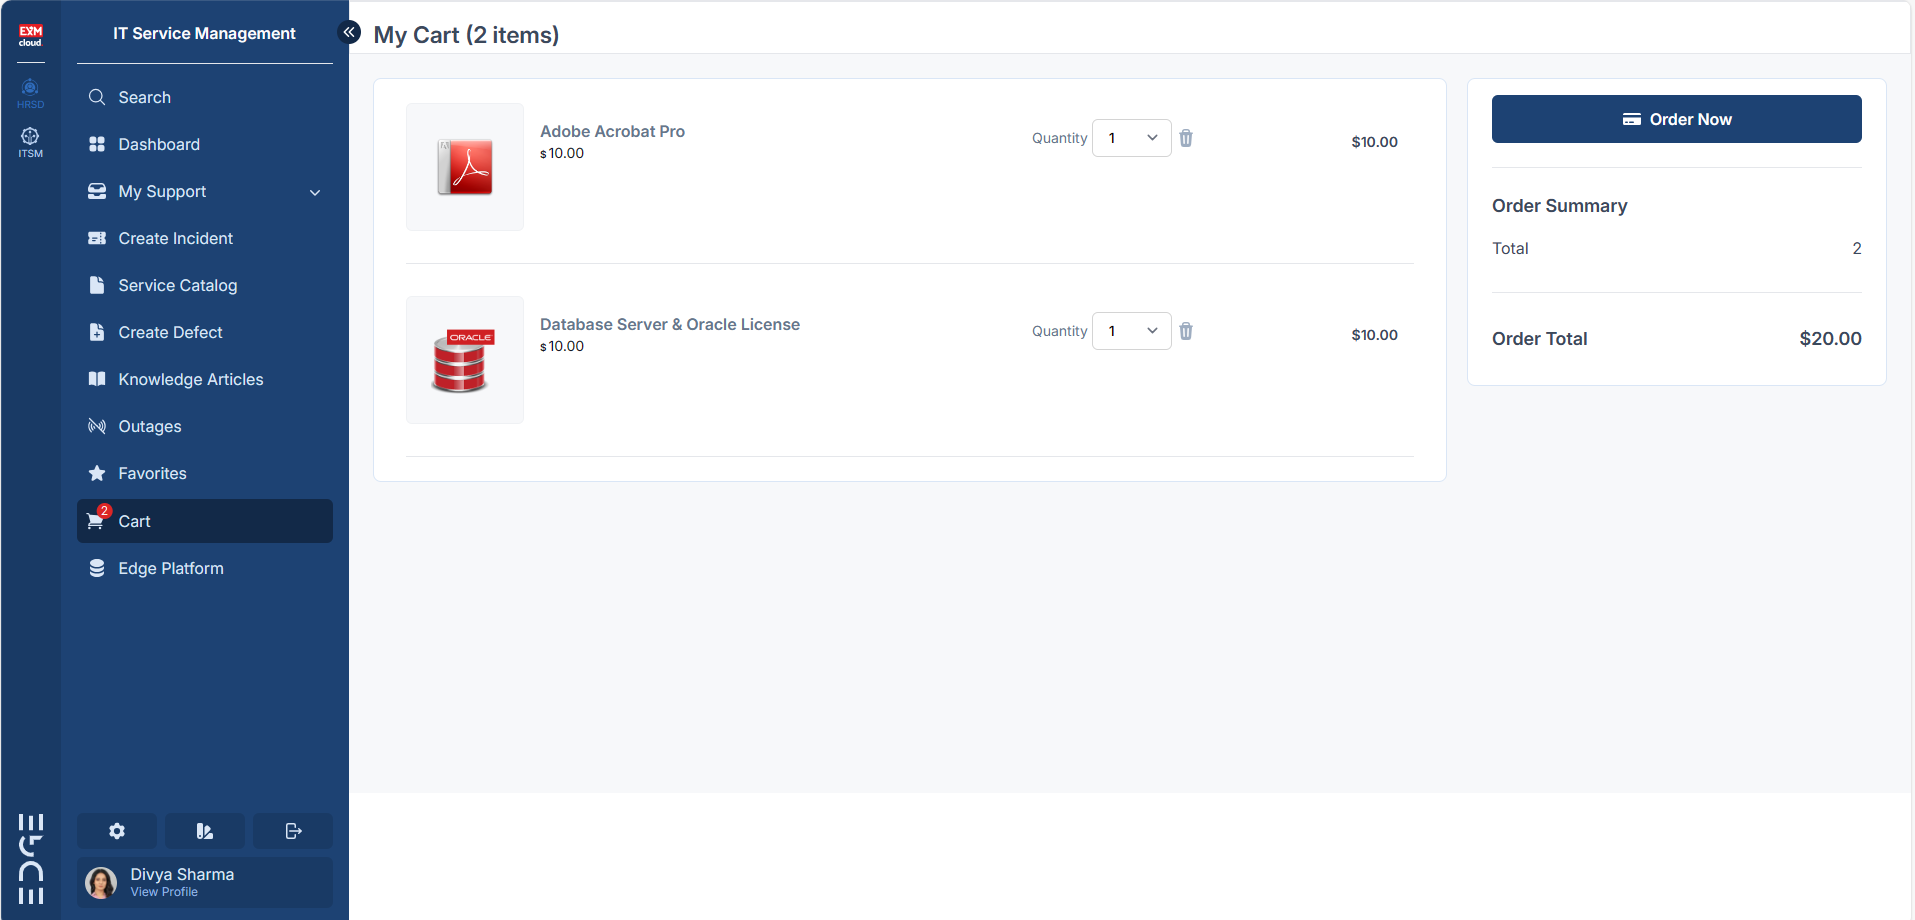Open quantity dropdown for Database Server & Oracle License
This screenshot has width=1915, height=920.
point(1132,331)
